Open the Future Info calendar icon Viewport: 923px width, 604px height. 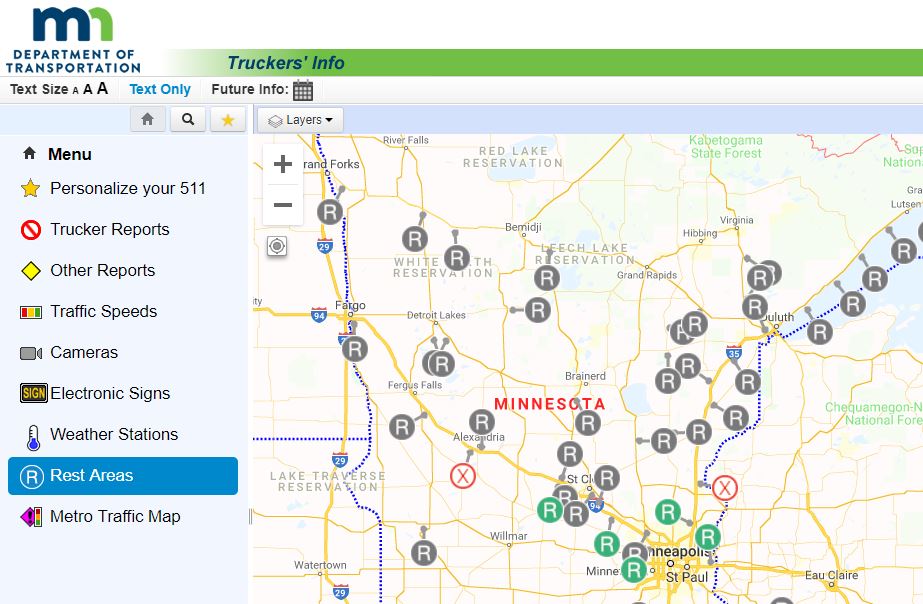click(x=303, y=90)
